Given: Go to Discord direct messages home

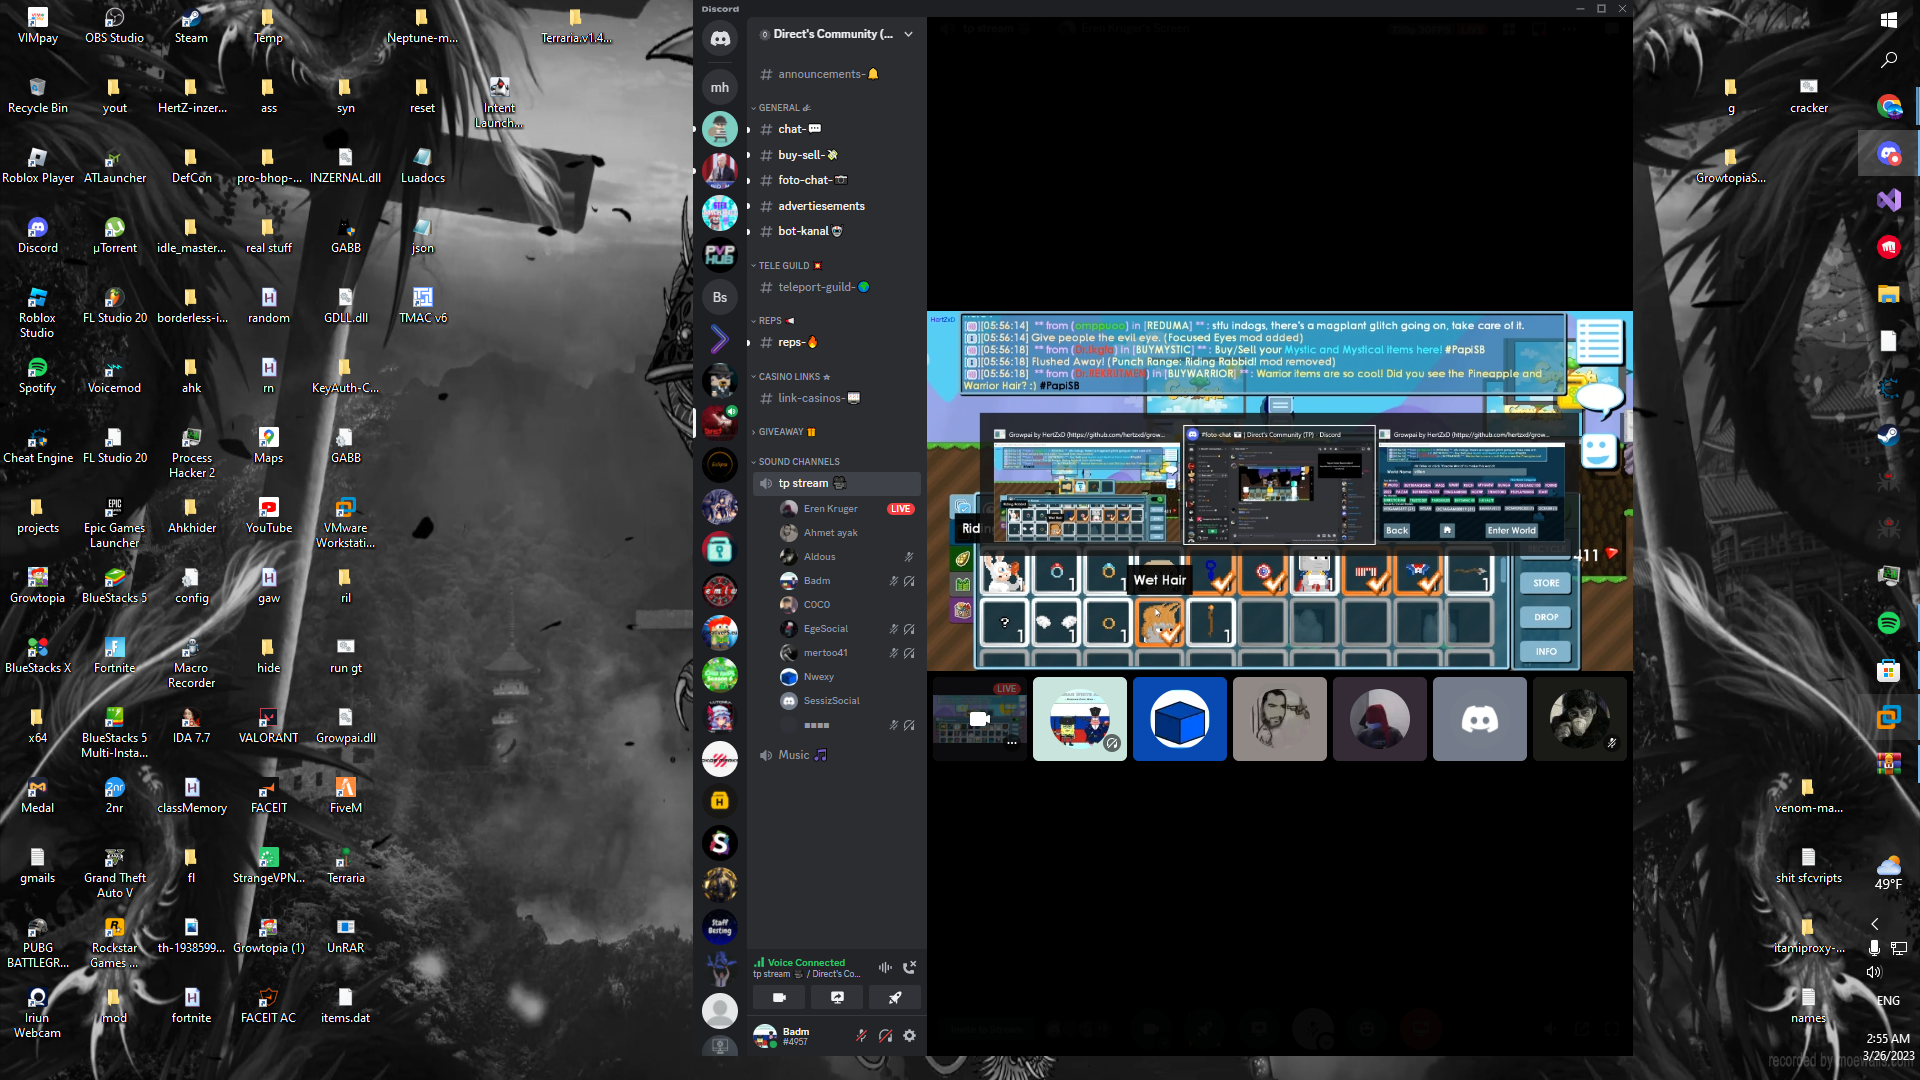Looking at the screenshot, I should pyautogui.click(x=720, y=39).
